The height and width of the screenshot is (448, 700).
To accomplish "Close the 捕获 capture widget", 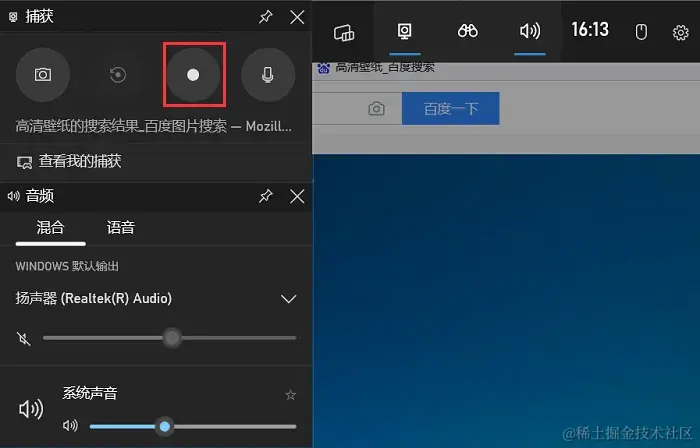I will point(297,17).
